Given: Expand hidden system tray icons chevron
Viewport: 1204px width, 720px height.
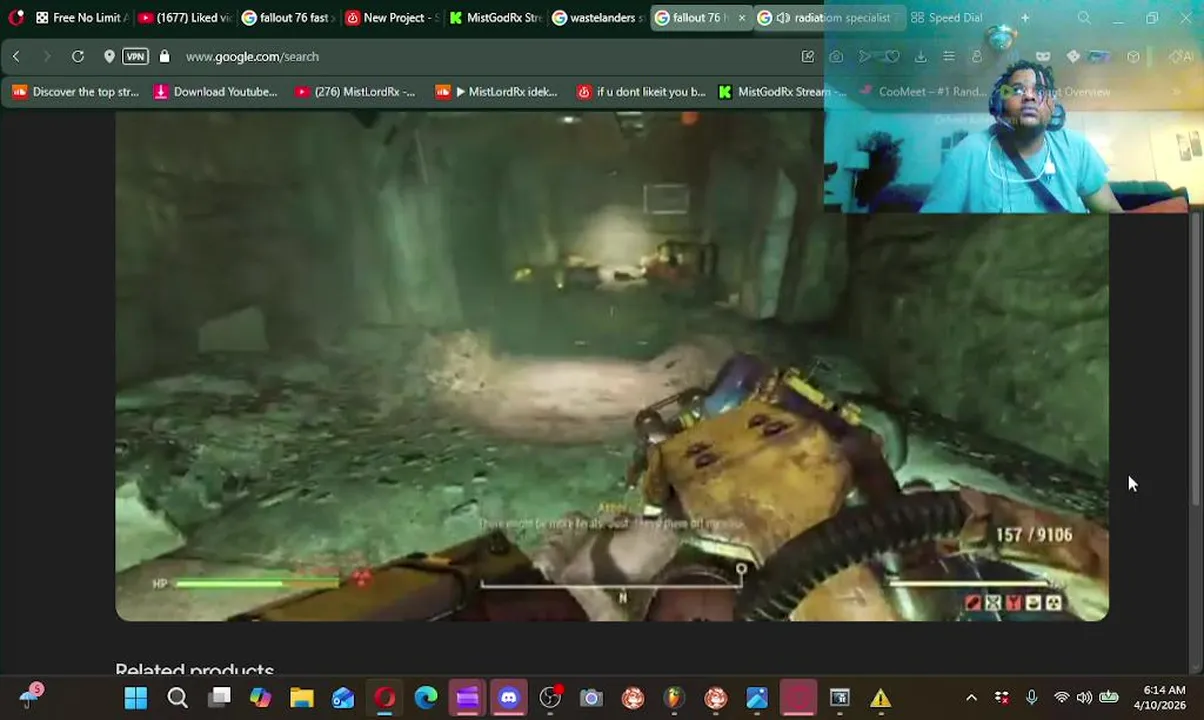Looking at the screenshot, I should click(971, 698).
